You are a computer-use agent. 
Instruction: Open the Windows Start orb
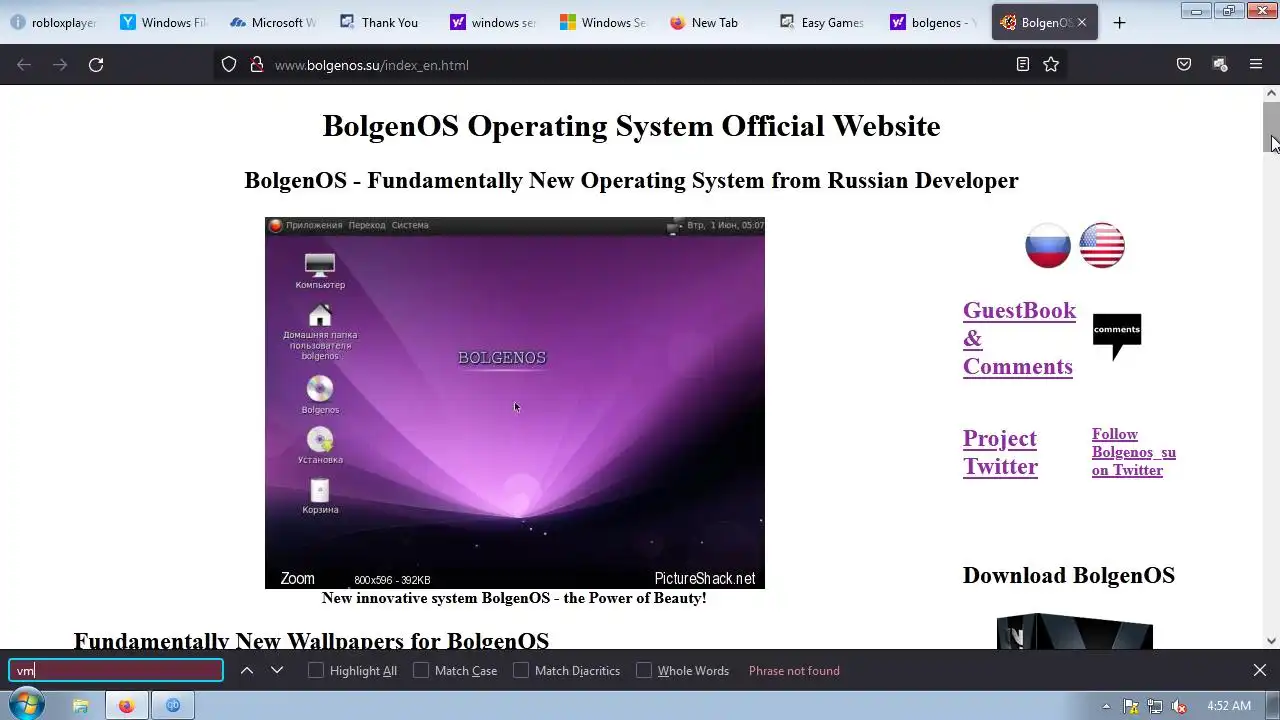point(27,704)
